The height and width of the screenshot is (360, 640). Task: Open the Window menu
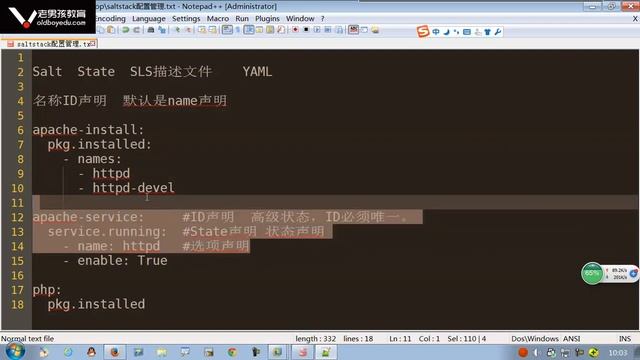(300, 19)
